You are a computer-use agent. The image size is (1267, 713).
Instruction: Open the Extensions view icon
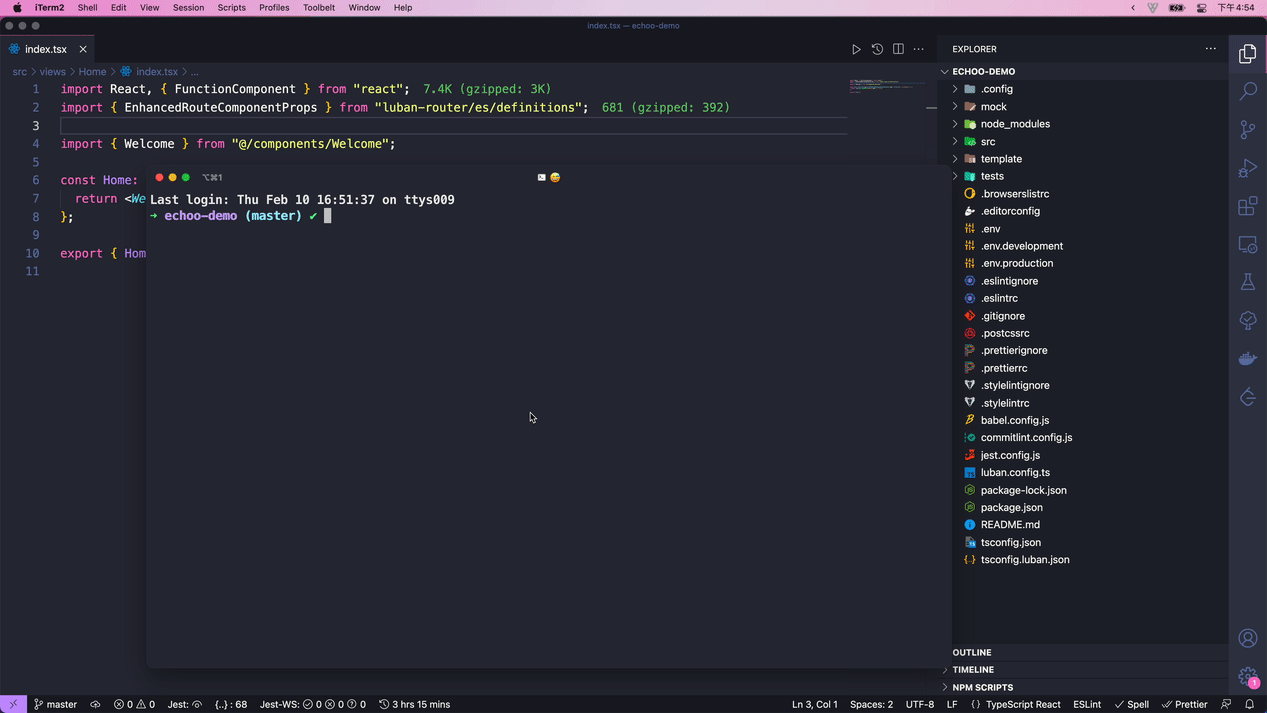tap(1247, 207)
